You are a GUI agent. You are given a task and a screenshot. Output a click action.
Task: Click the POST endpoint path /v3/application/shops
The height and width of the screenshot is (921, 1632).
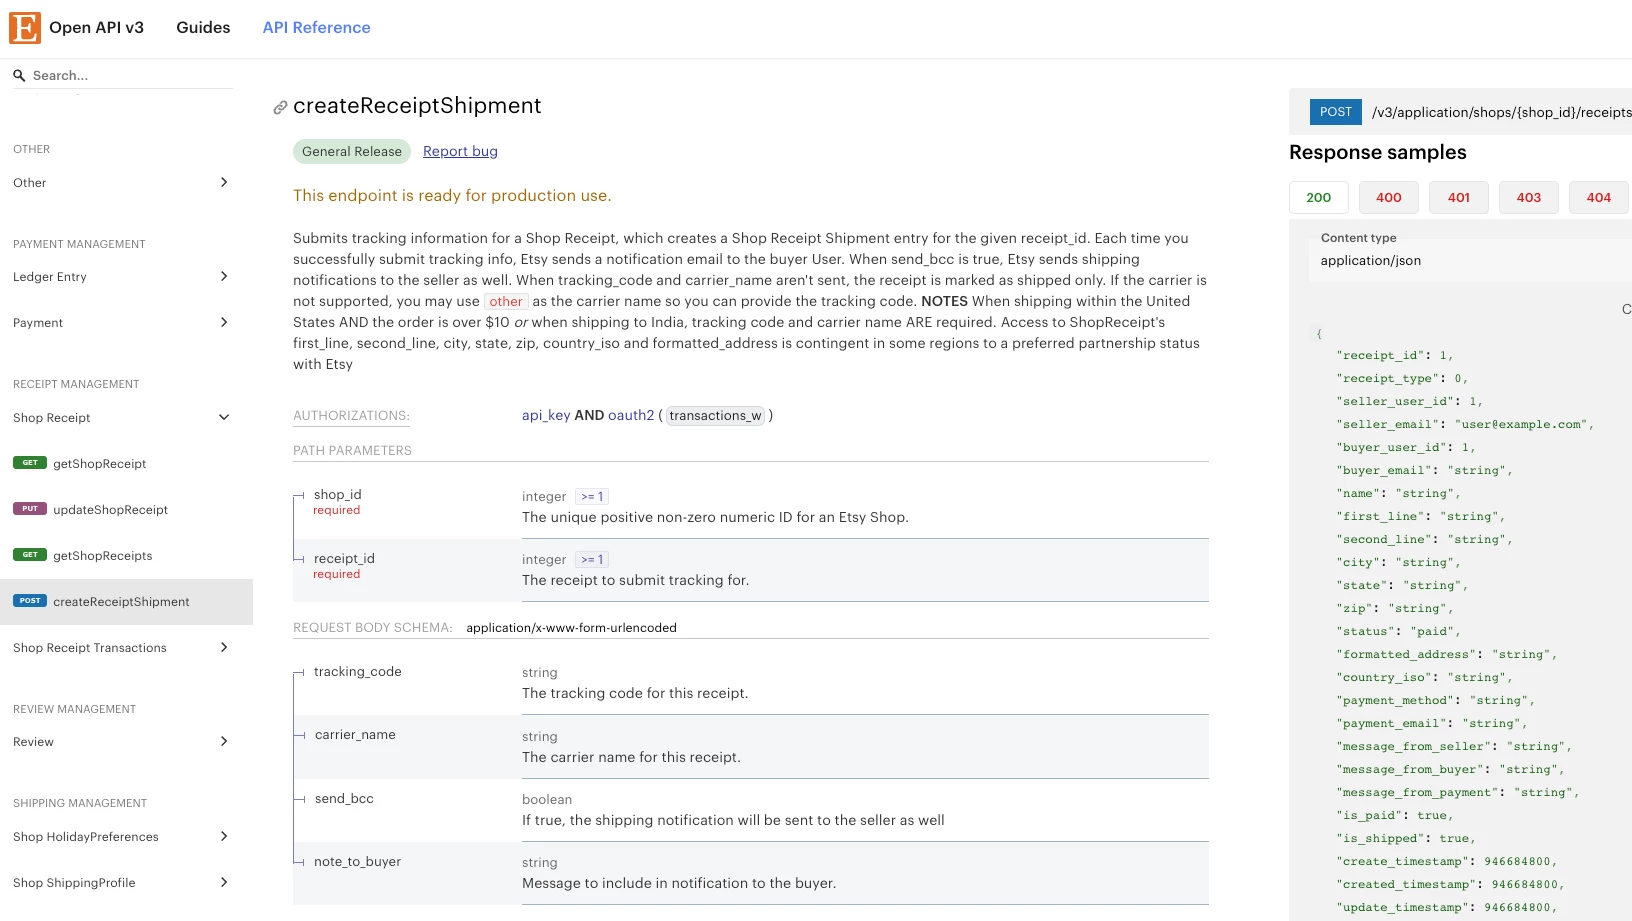tap(1501, 112)
